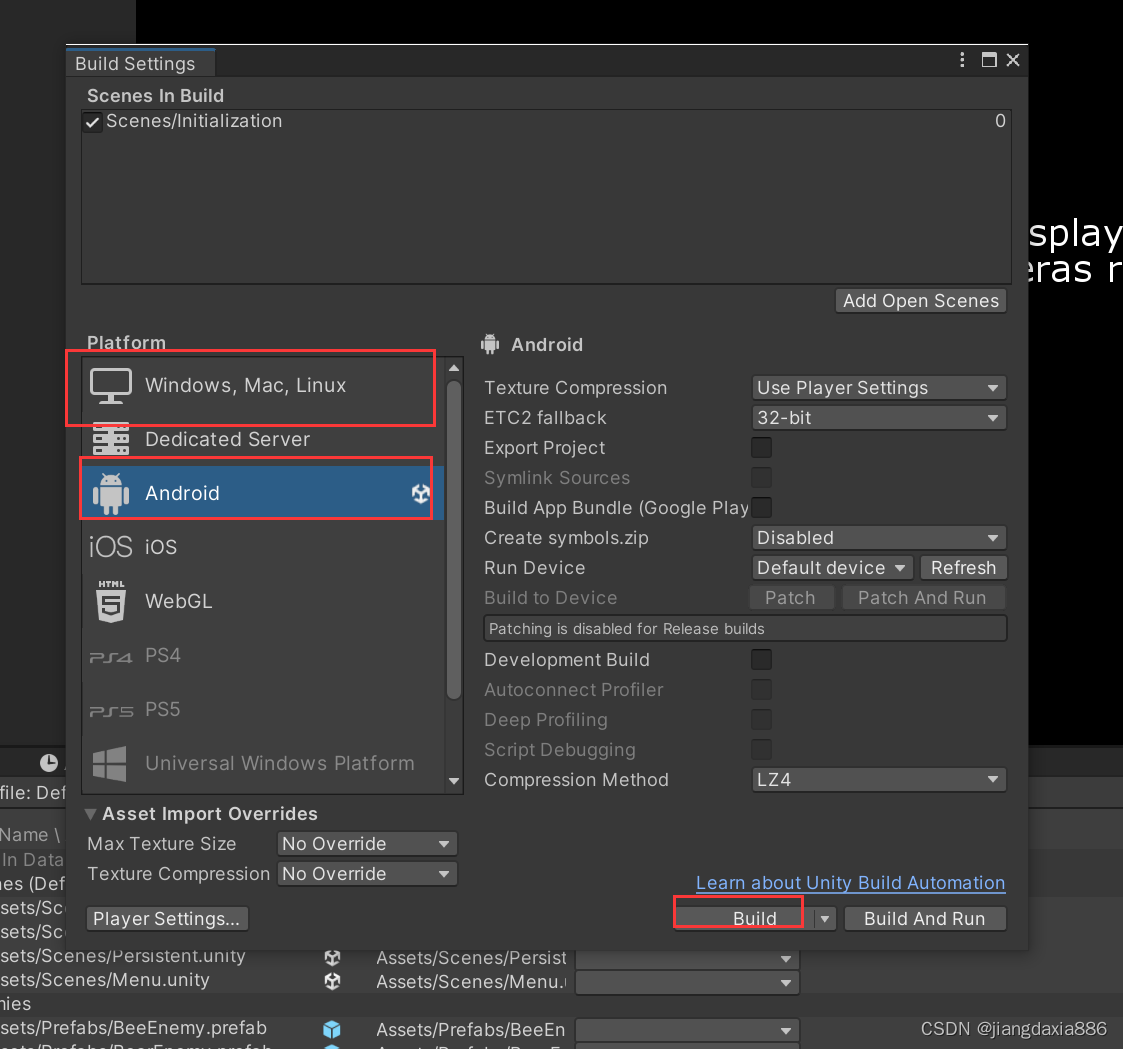Toggle the Autoconnect Profiler checkbox
The width and height of the screenshot is (1123, 1049).
[761, 690]
